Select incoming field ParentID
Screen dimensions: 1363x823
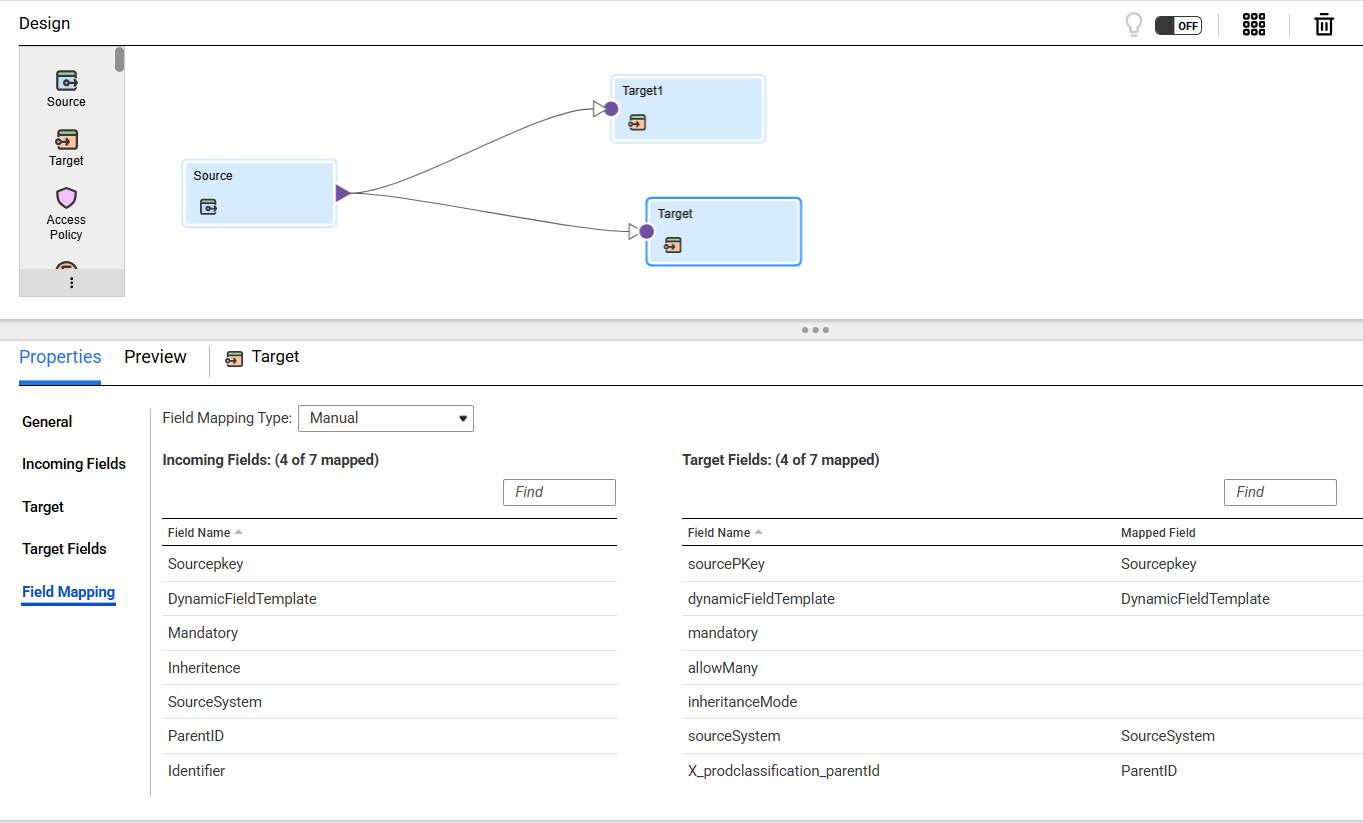coord(196,736)
